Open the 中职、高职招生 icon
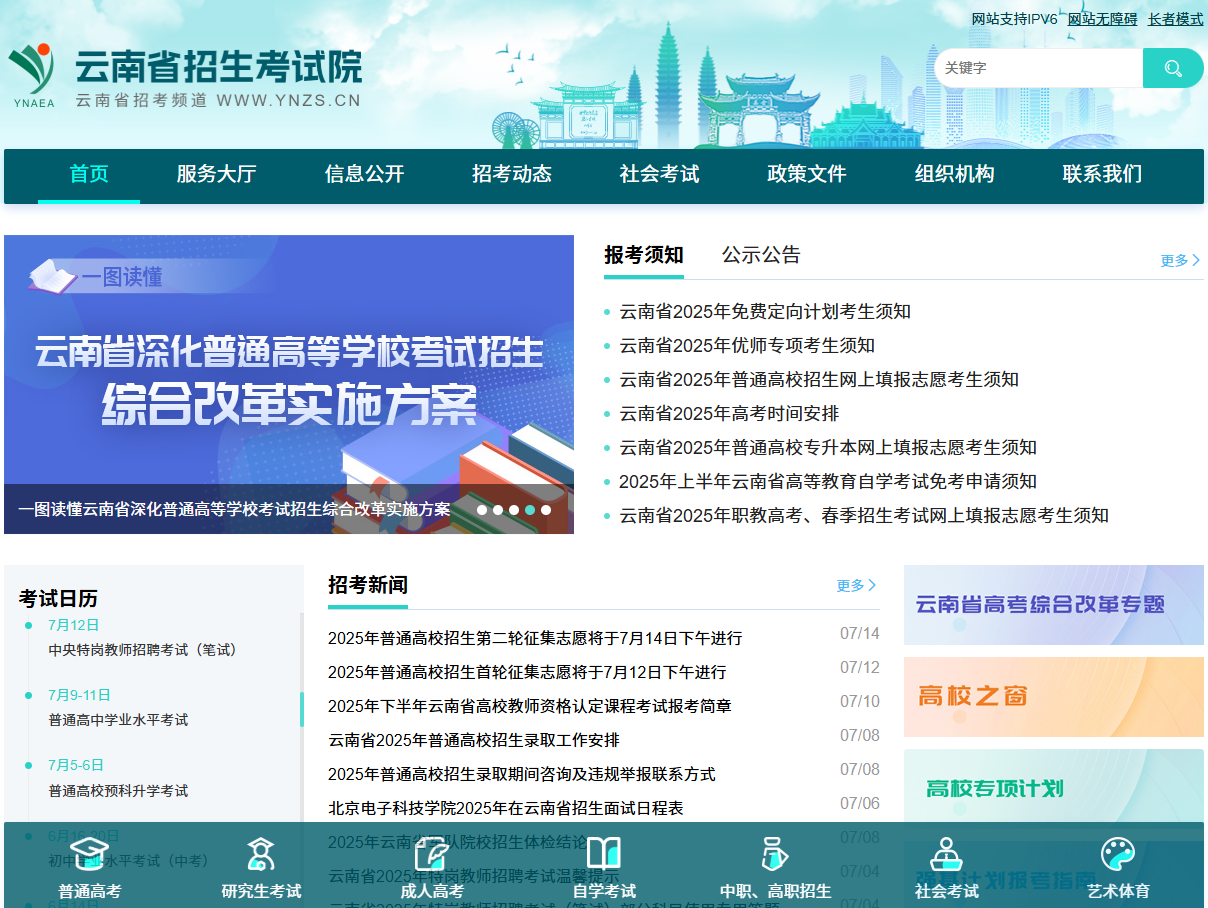Image resolution: width=1208 pixels, height=908 pixels. [775, 854]
